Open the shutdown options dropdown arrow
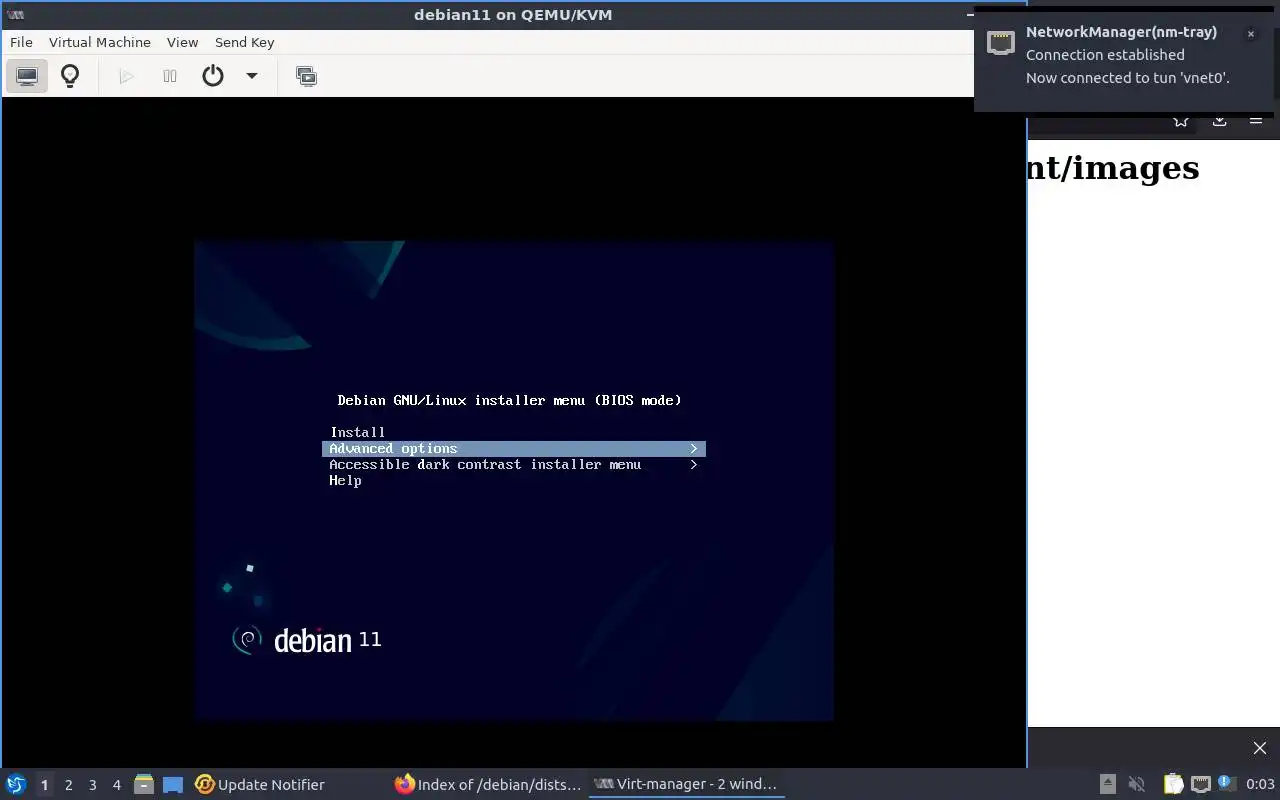Viewport: 1280px width, 800px height. click(x=252, y=76)
